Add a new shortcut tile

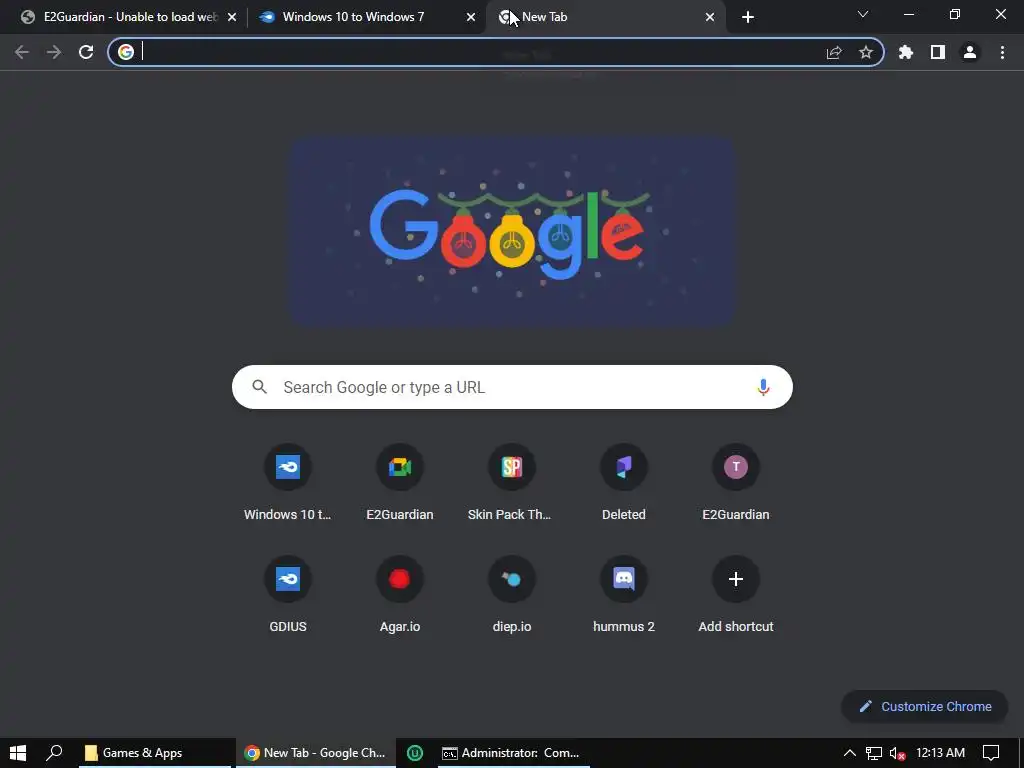tap(735, 596)
